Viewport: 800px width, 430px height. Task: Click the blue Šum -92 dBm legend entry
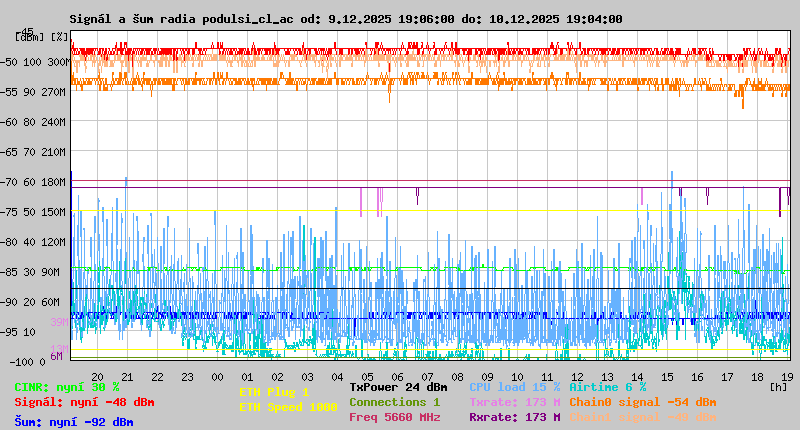coord(73,422)
